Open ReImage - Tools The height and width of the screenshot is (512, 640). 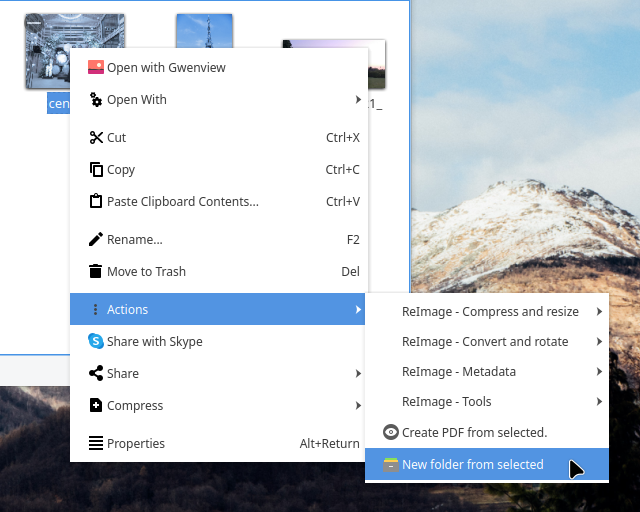487,401
